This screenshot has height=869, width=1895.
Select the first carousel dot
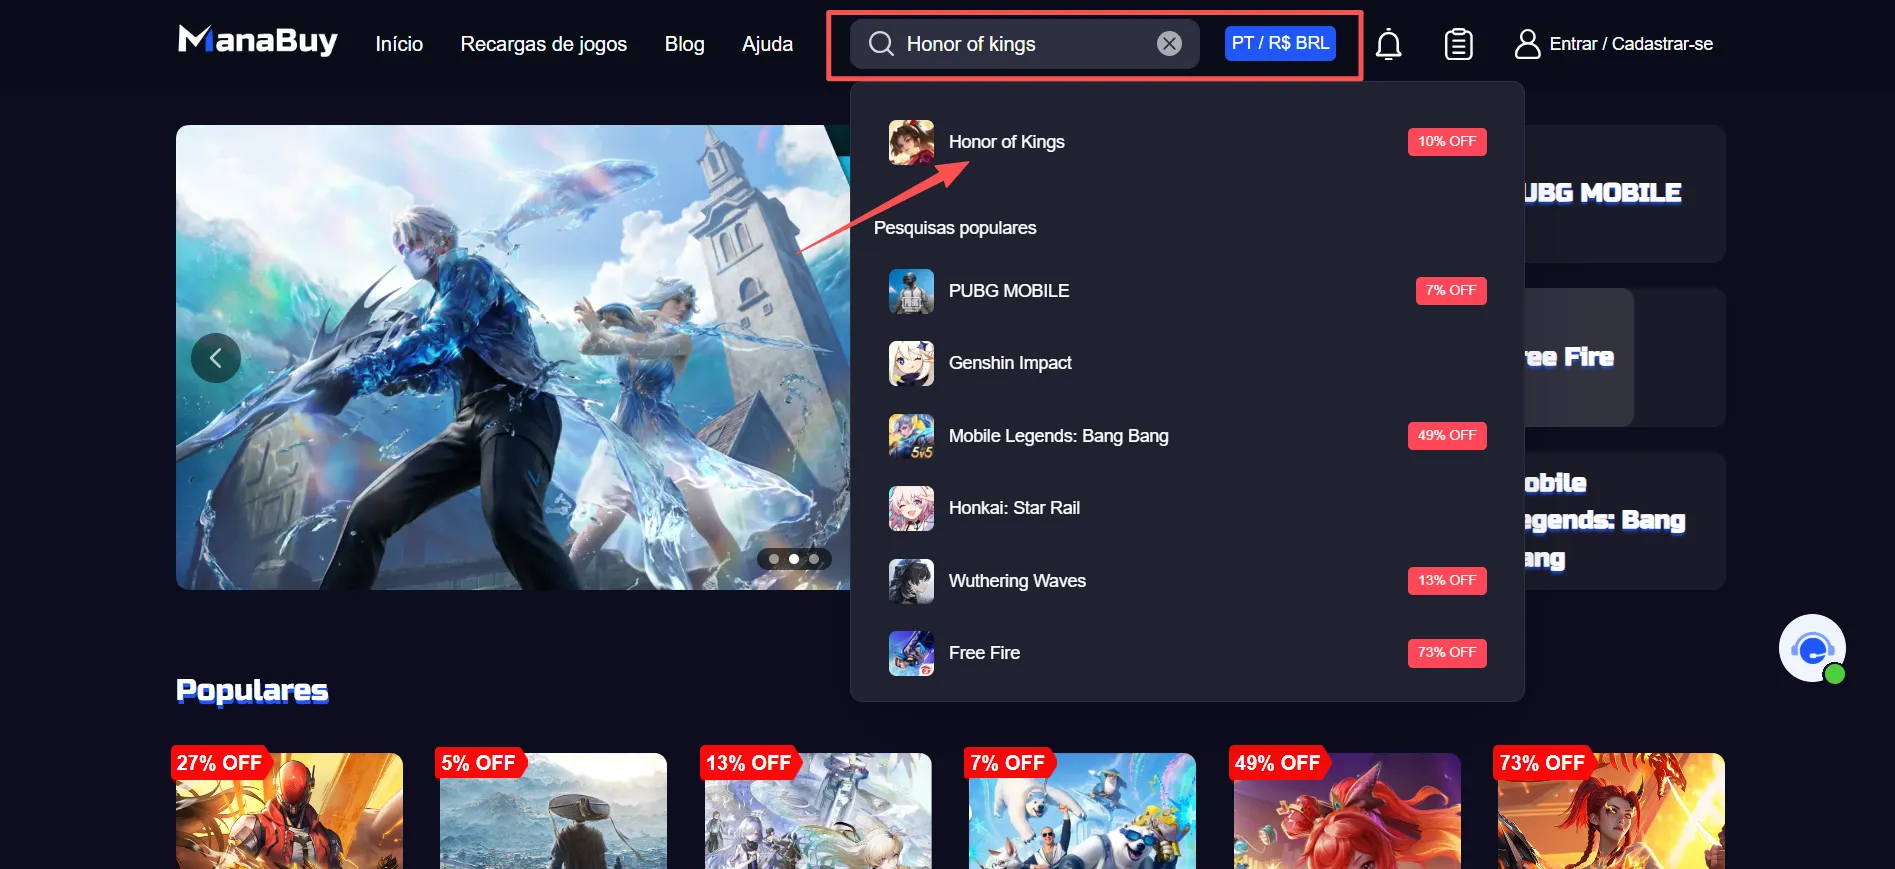coord(774,559)
